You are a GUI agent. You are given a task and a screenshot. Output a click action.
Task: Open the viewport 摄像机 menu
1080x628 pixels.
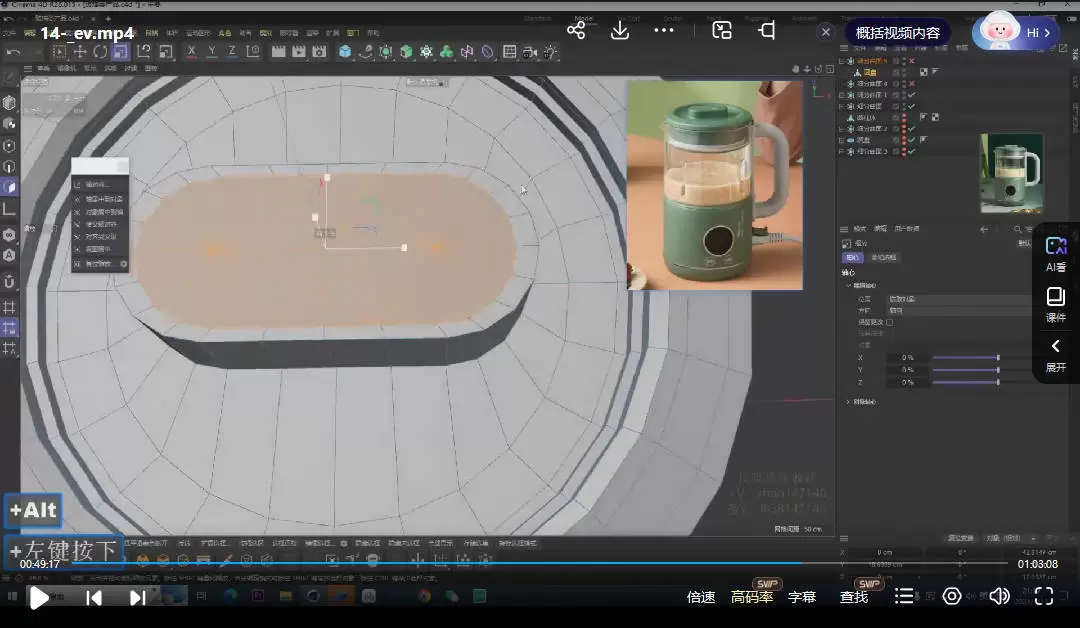pos(66,69)
